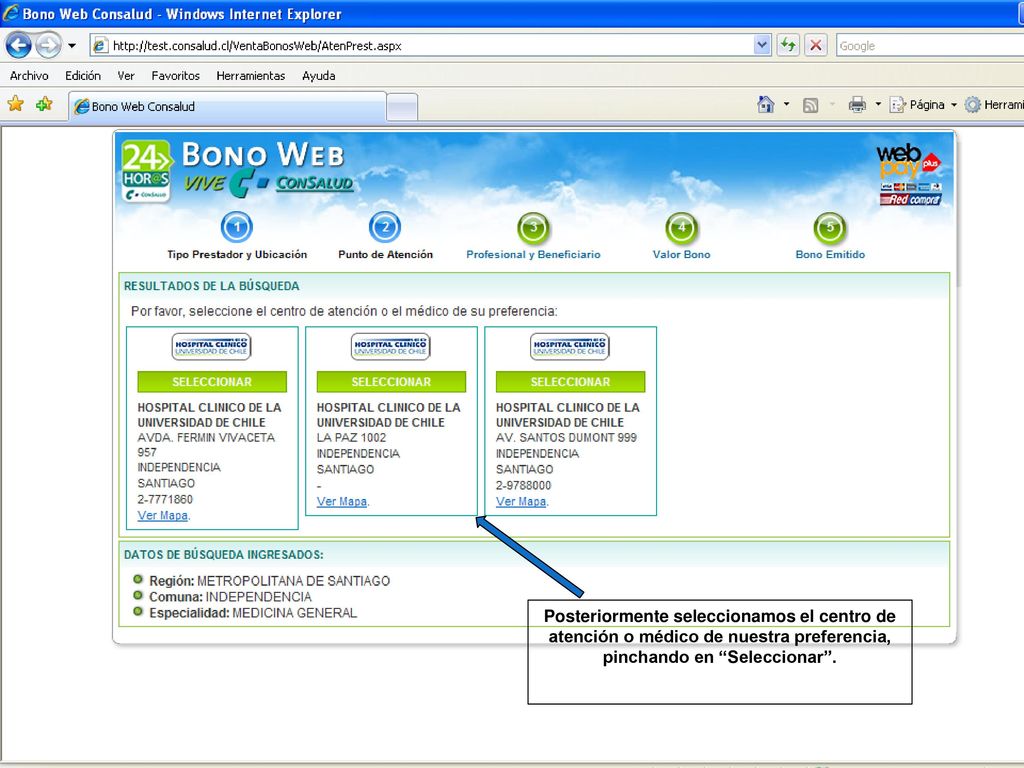Image resolution: width=1024 pixels, height=768 pixels.
Task: Click the 24 Horas Consalud logo
Action: pos(146,171)
